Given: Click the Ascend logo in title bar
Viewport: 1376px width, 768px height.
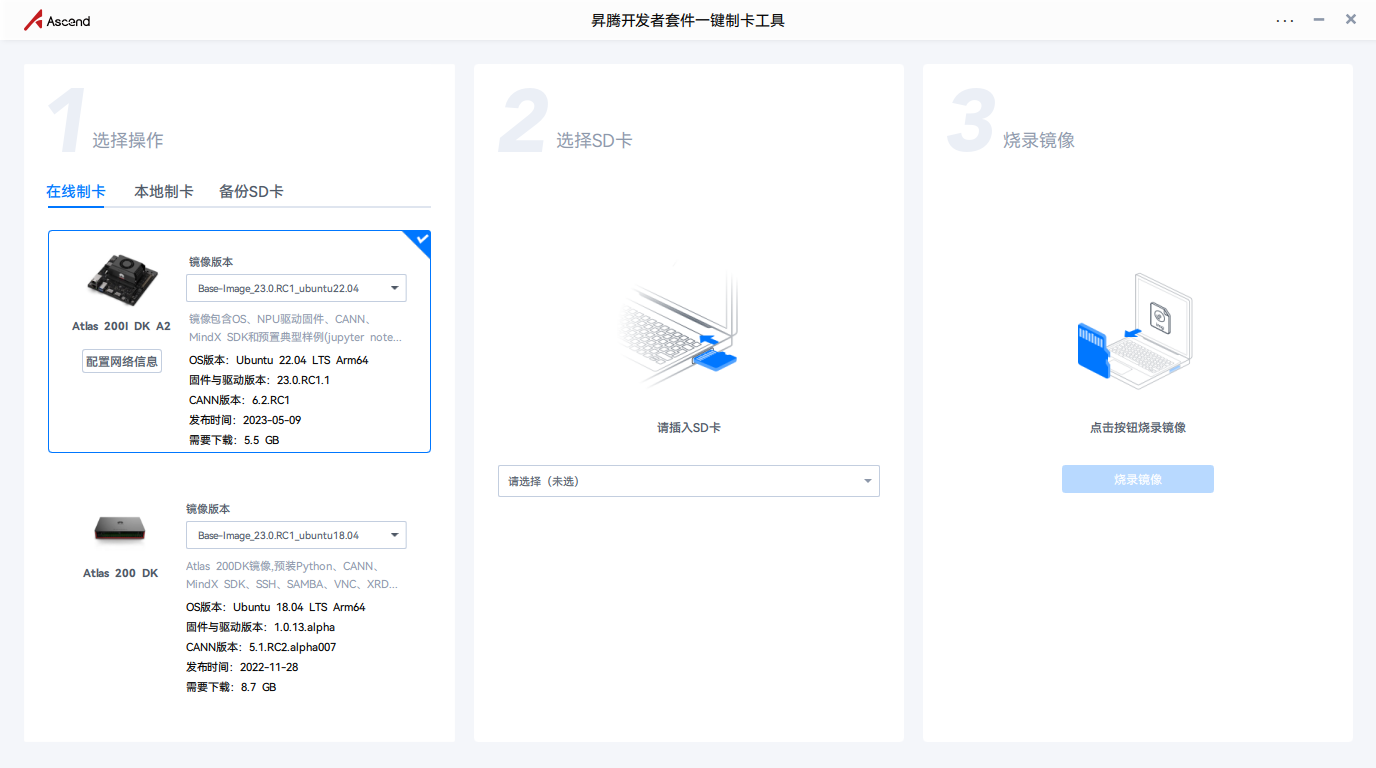Looking at the screenshot, I should pyautogui.click(x=57, y=20).
